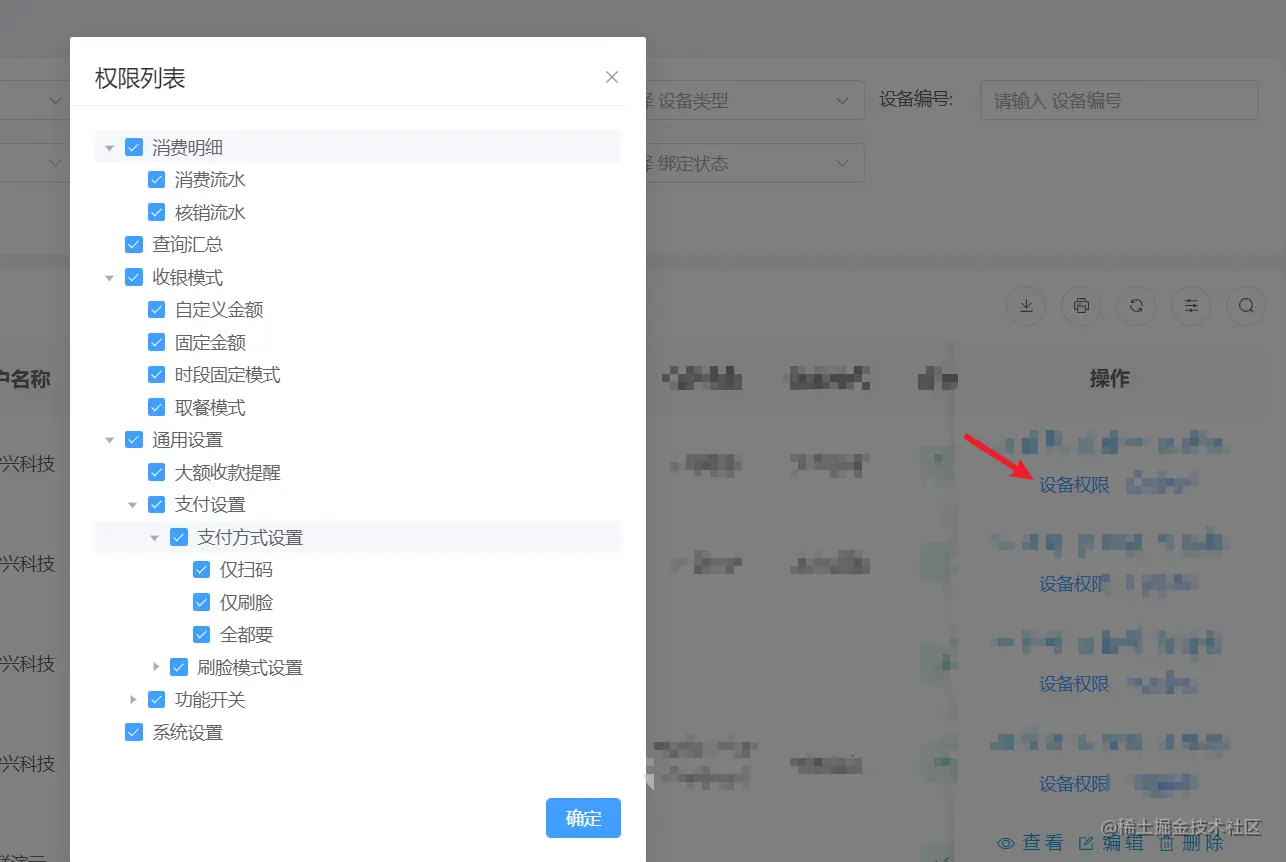Click the download icon in the table toolbar

pyautogui.click(x=1026, y=306)
